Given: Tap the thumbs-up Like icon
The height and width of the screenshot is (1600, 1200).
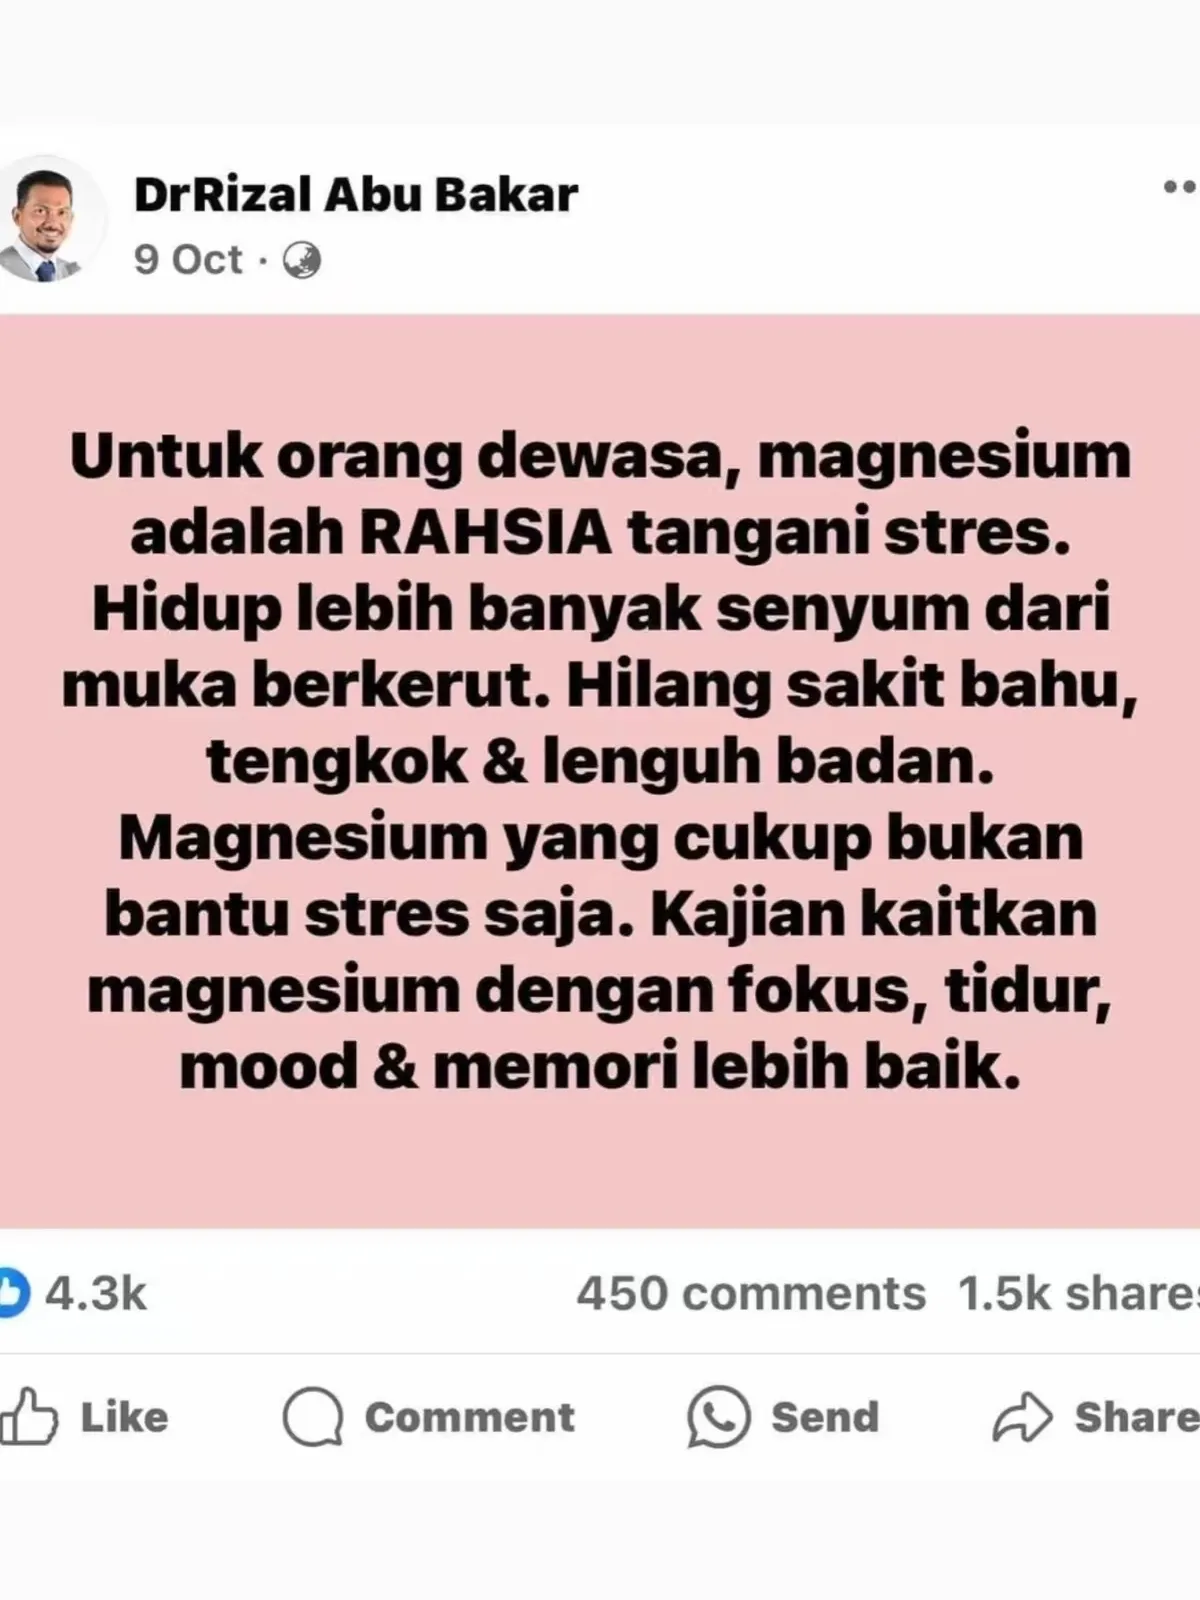Looking at the screenshot, I should 28,1416.
